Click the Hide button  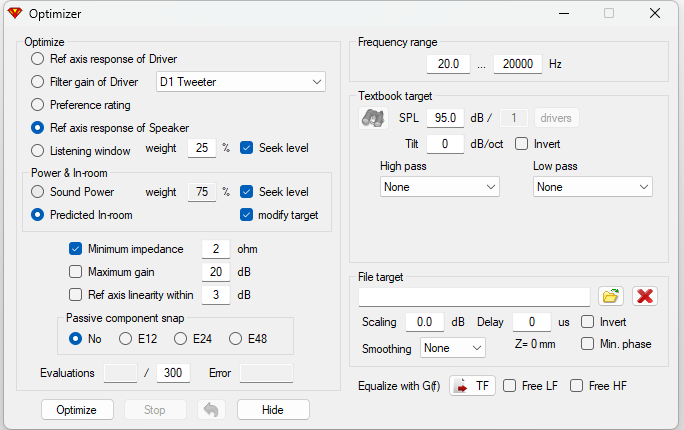(x=274, y=410)
